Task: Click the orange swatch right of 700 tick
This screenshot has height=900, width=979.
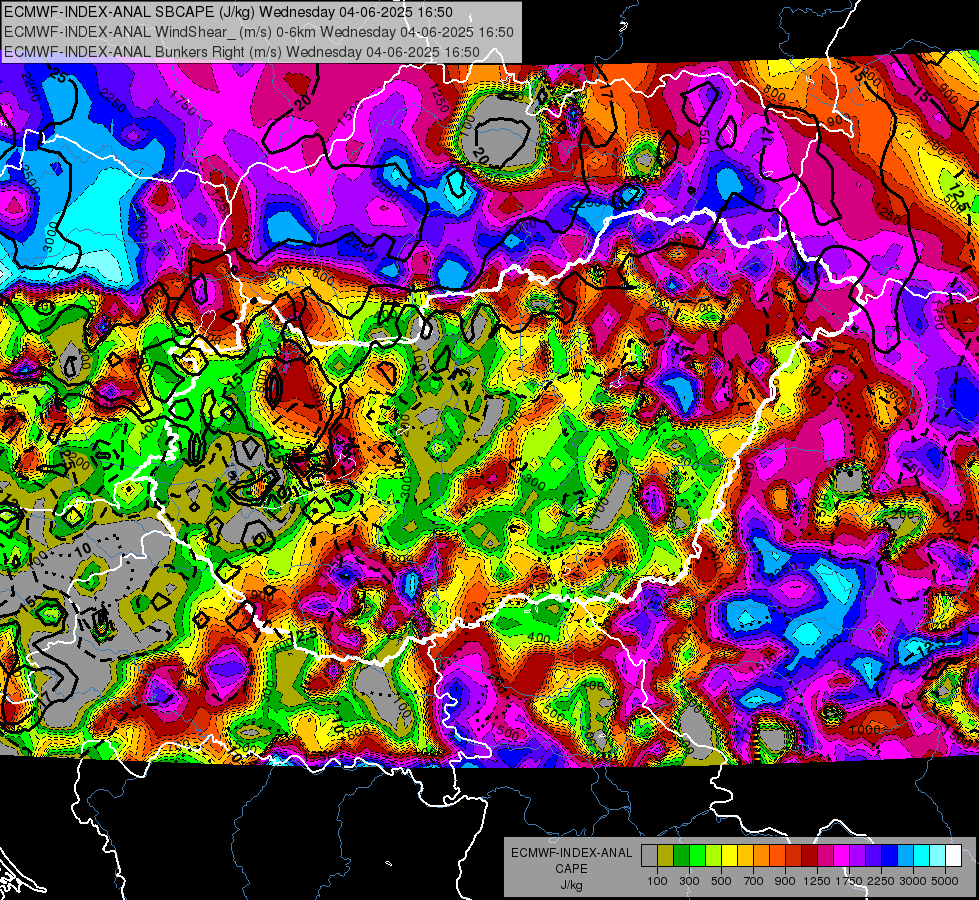Action: click(x=761, y=856)
